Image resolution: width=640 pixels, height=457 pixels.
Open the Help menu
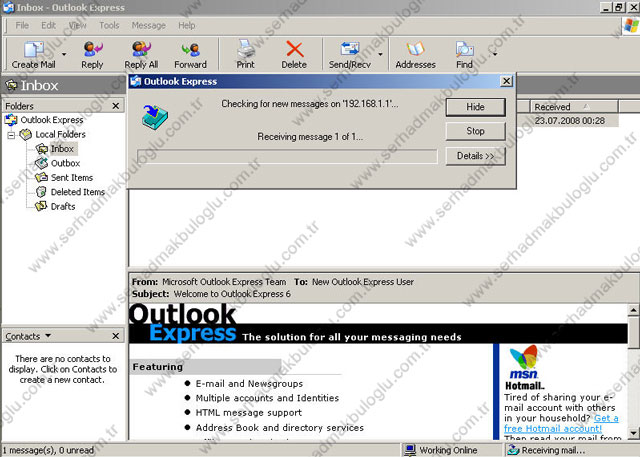point(187,25)
